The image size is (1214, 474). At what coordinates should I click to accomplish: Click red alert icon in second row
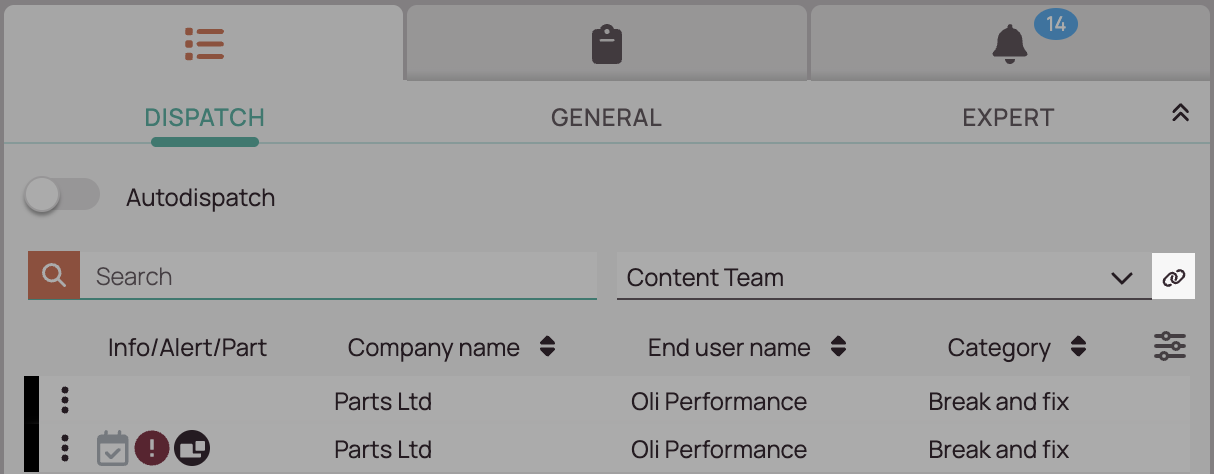[x=152, y=448]
